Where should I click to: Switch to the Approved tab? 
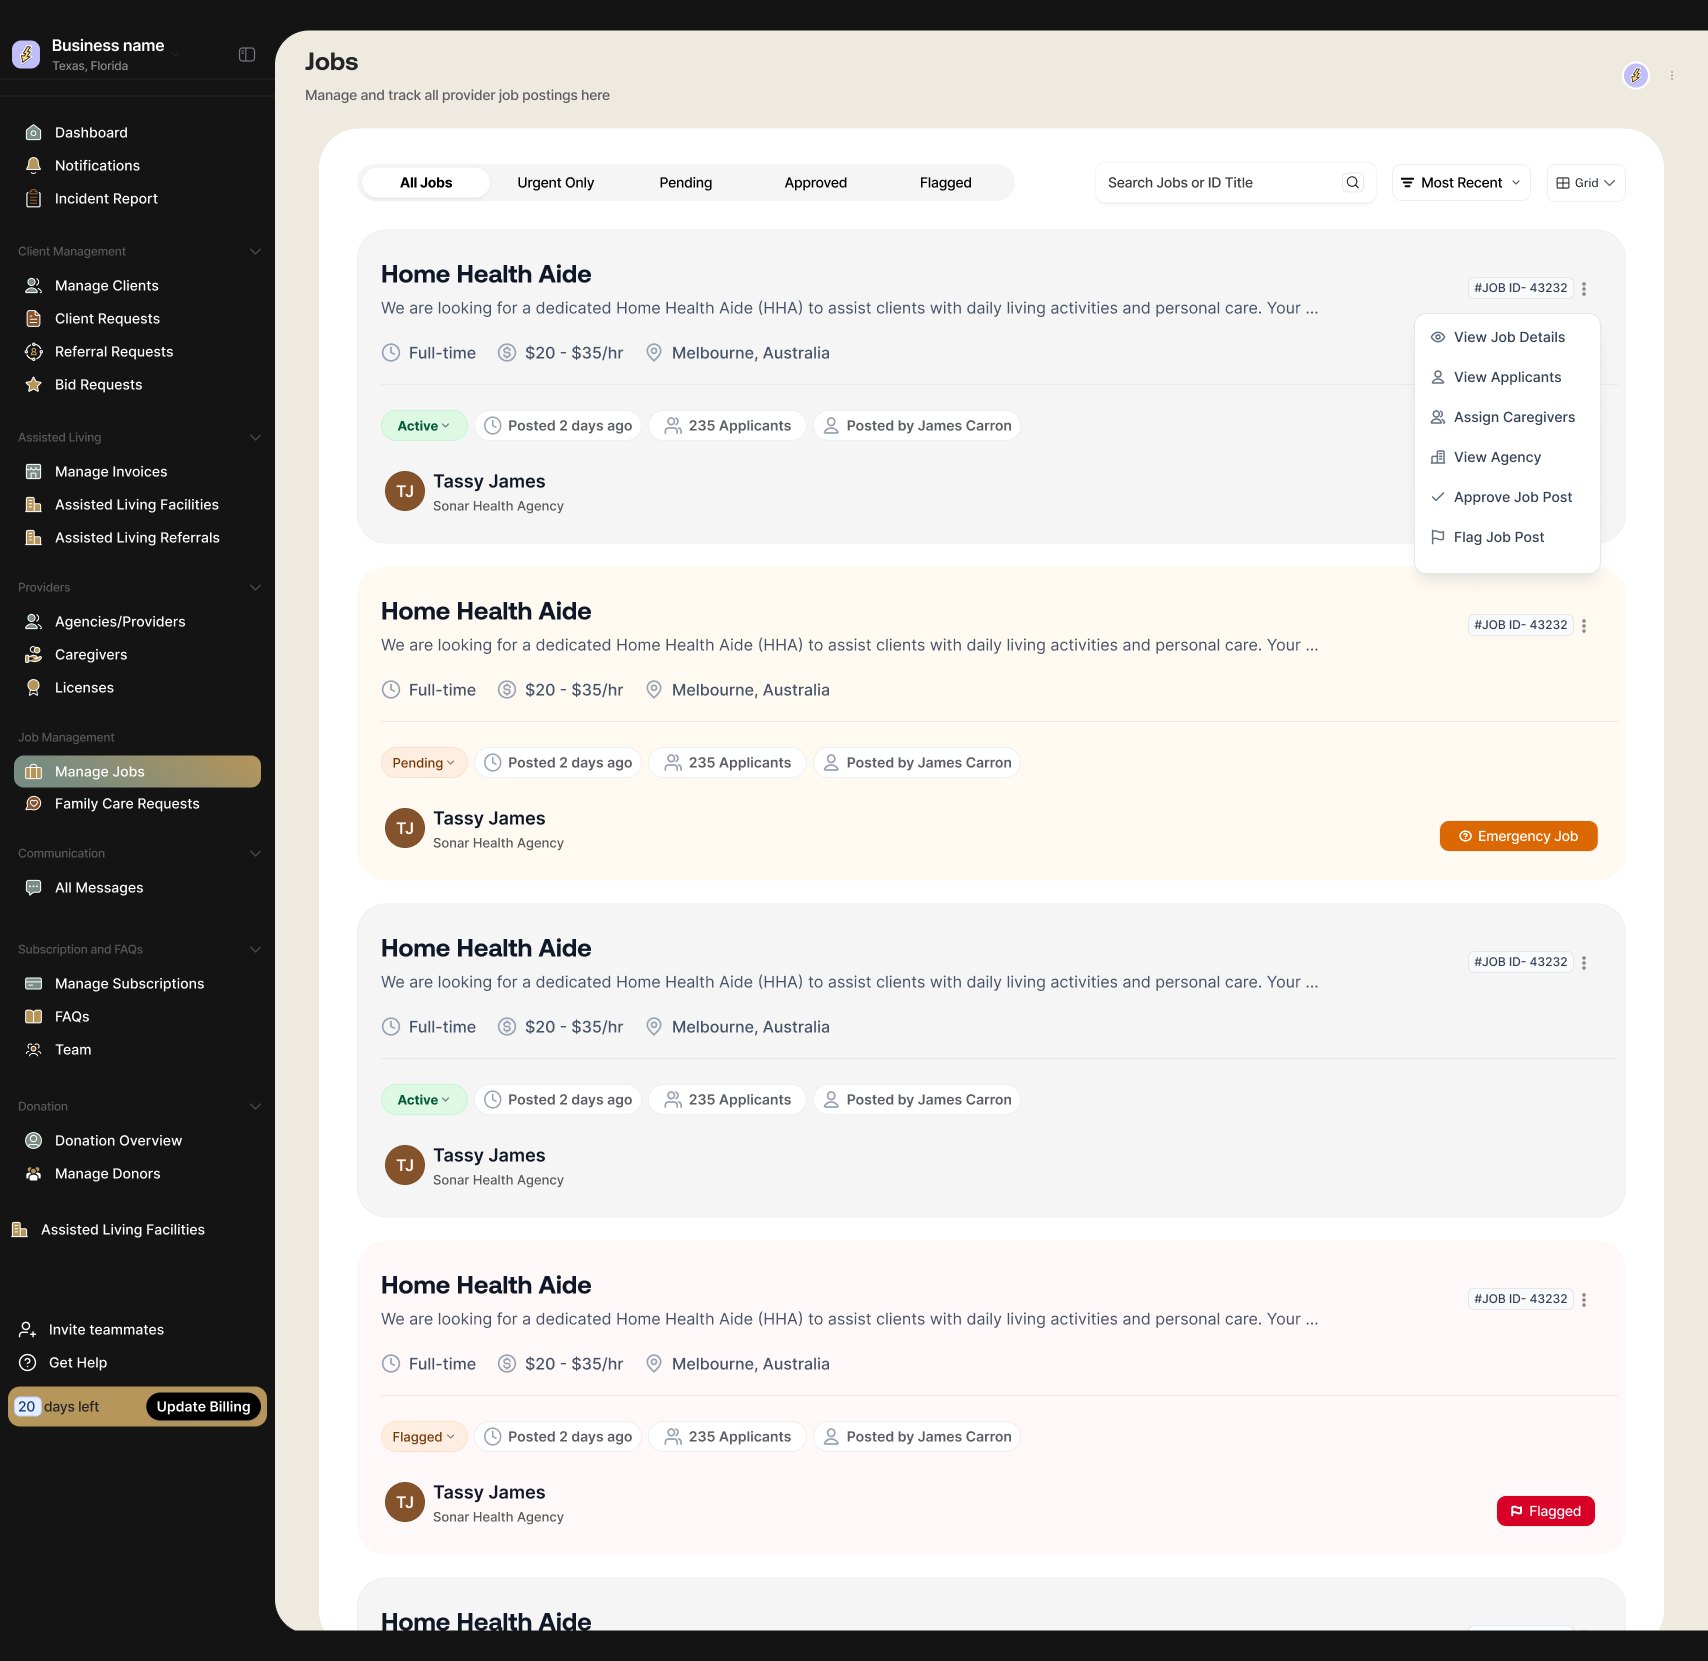coord(816,183)
